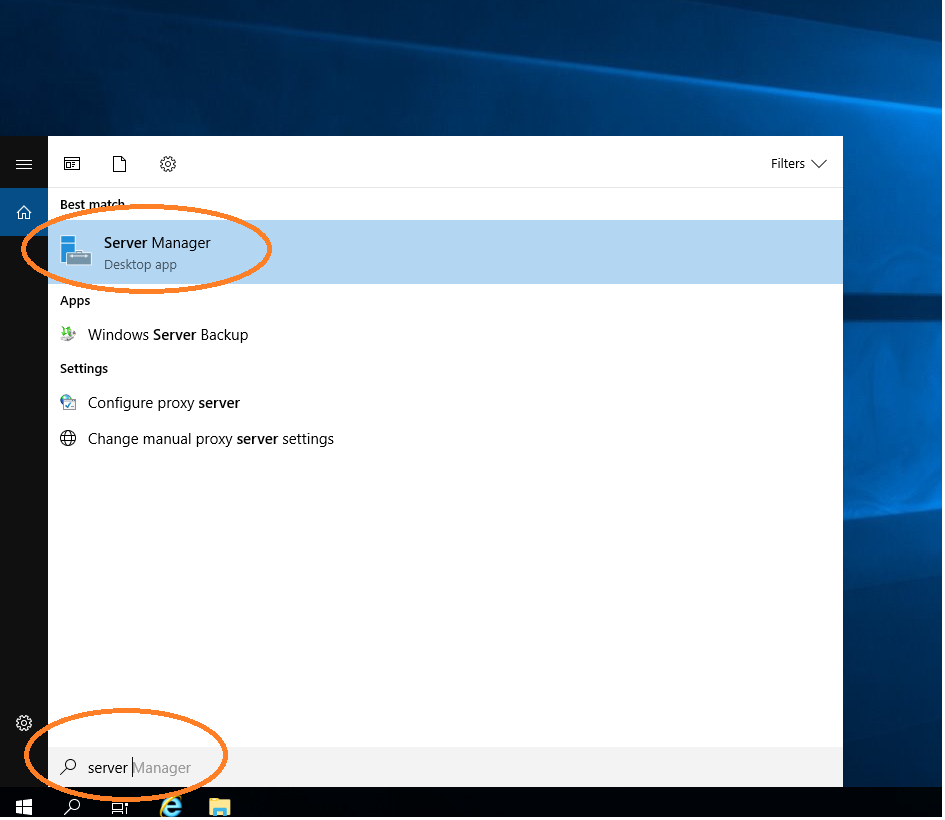The height and width of the screenshot is (820, 945).
Task: Click the Windows Start button
Action: (x=24, y=806)
